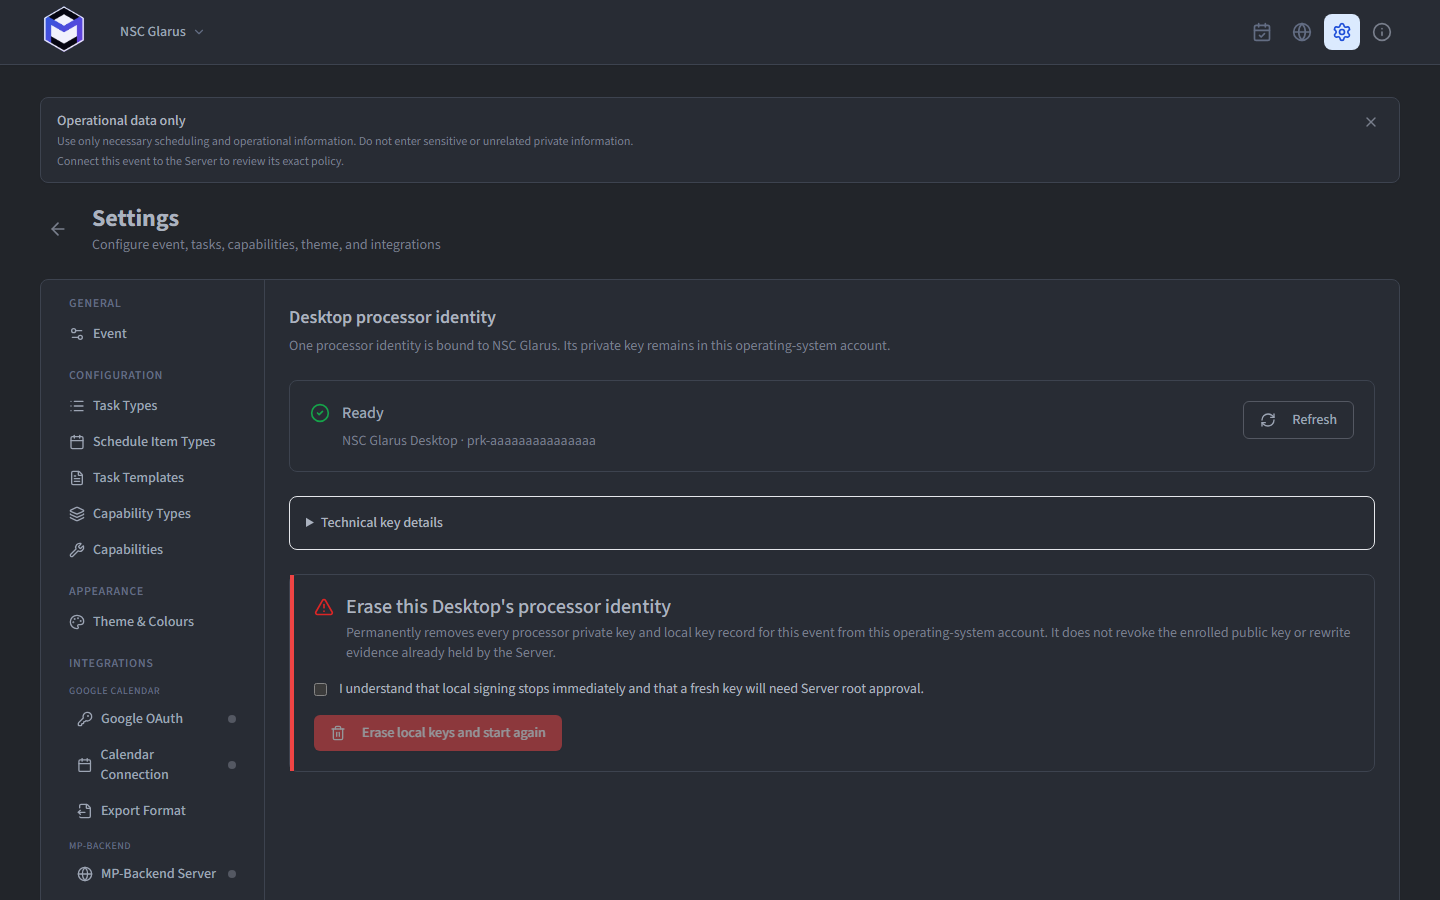Open Task Templates settings
The image size is (1440, 900).
click(x=152, y=478)
